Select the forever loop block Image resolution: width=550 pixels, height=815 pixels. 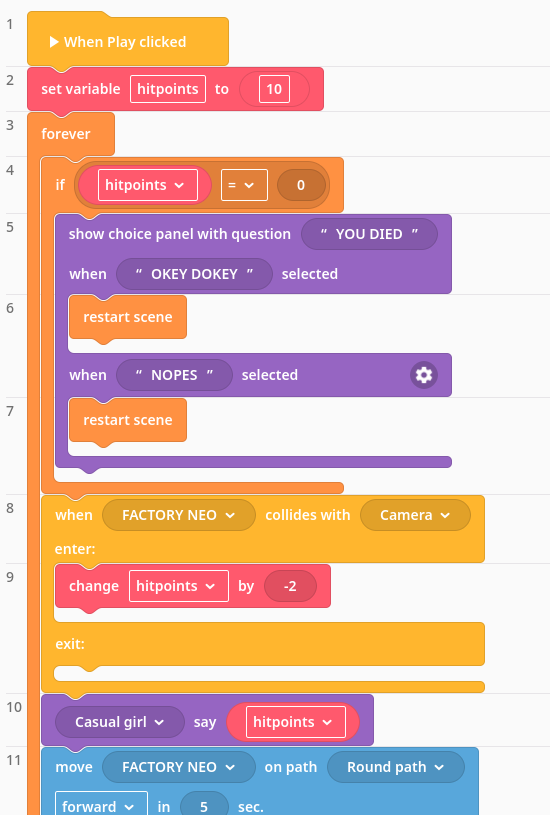(x=66, y=134)
